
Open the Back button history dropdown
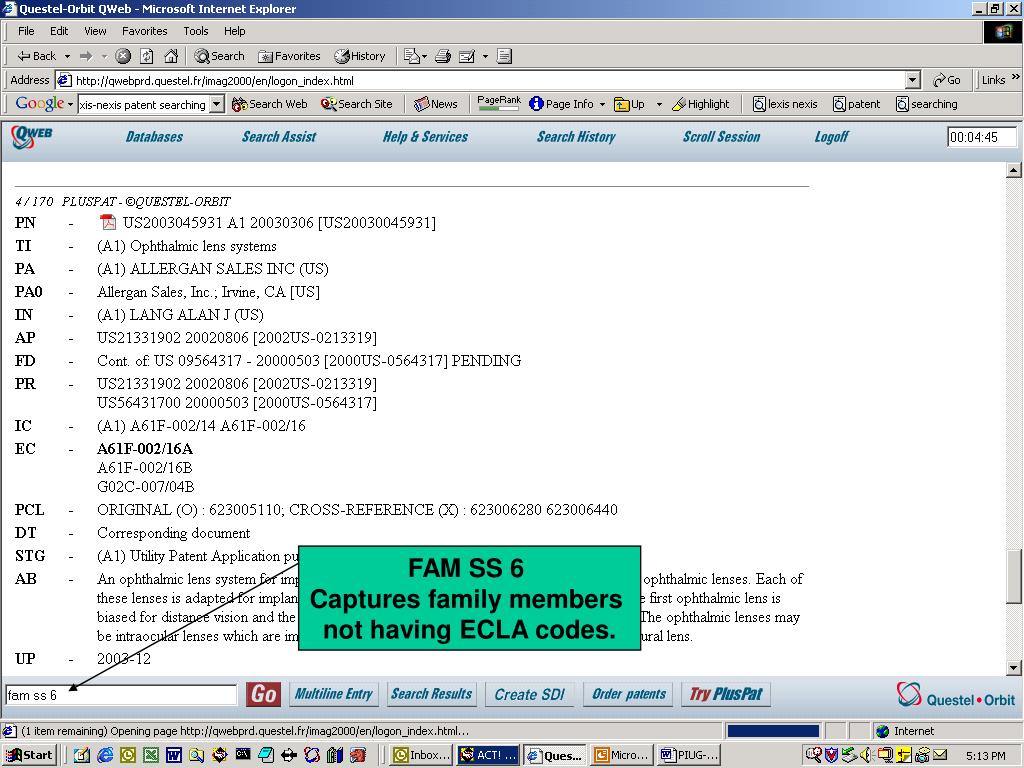click(x=67, y=56)
